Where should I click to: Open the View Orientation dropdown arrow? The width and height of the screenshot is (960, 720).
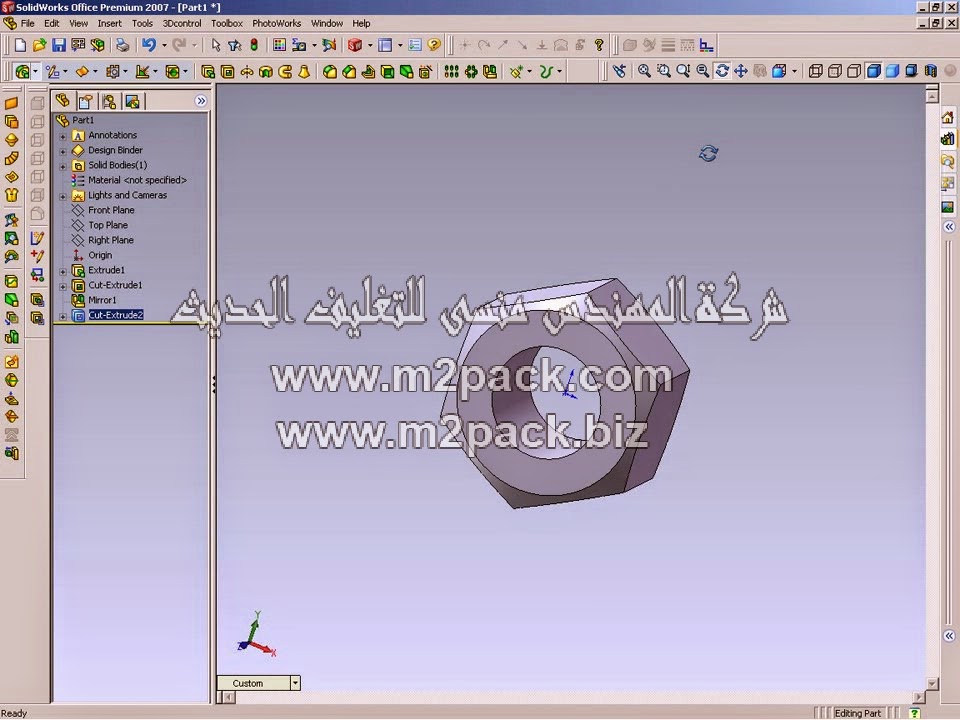click(x=795, y=71)
